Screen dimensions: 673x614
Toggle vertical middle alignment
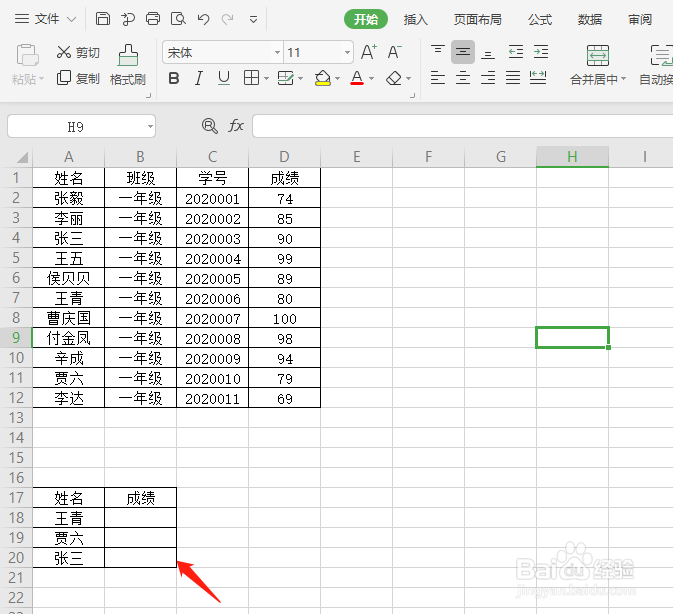(463, 52)
